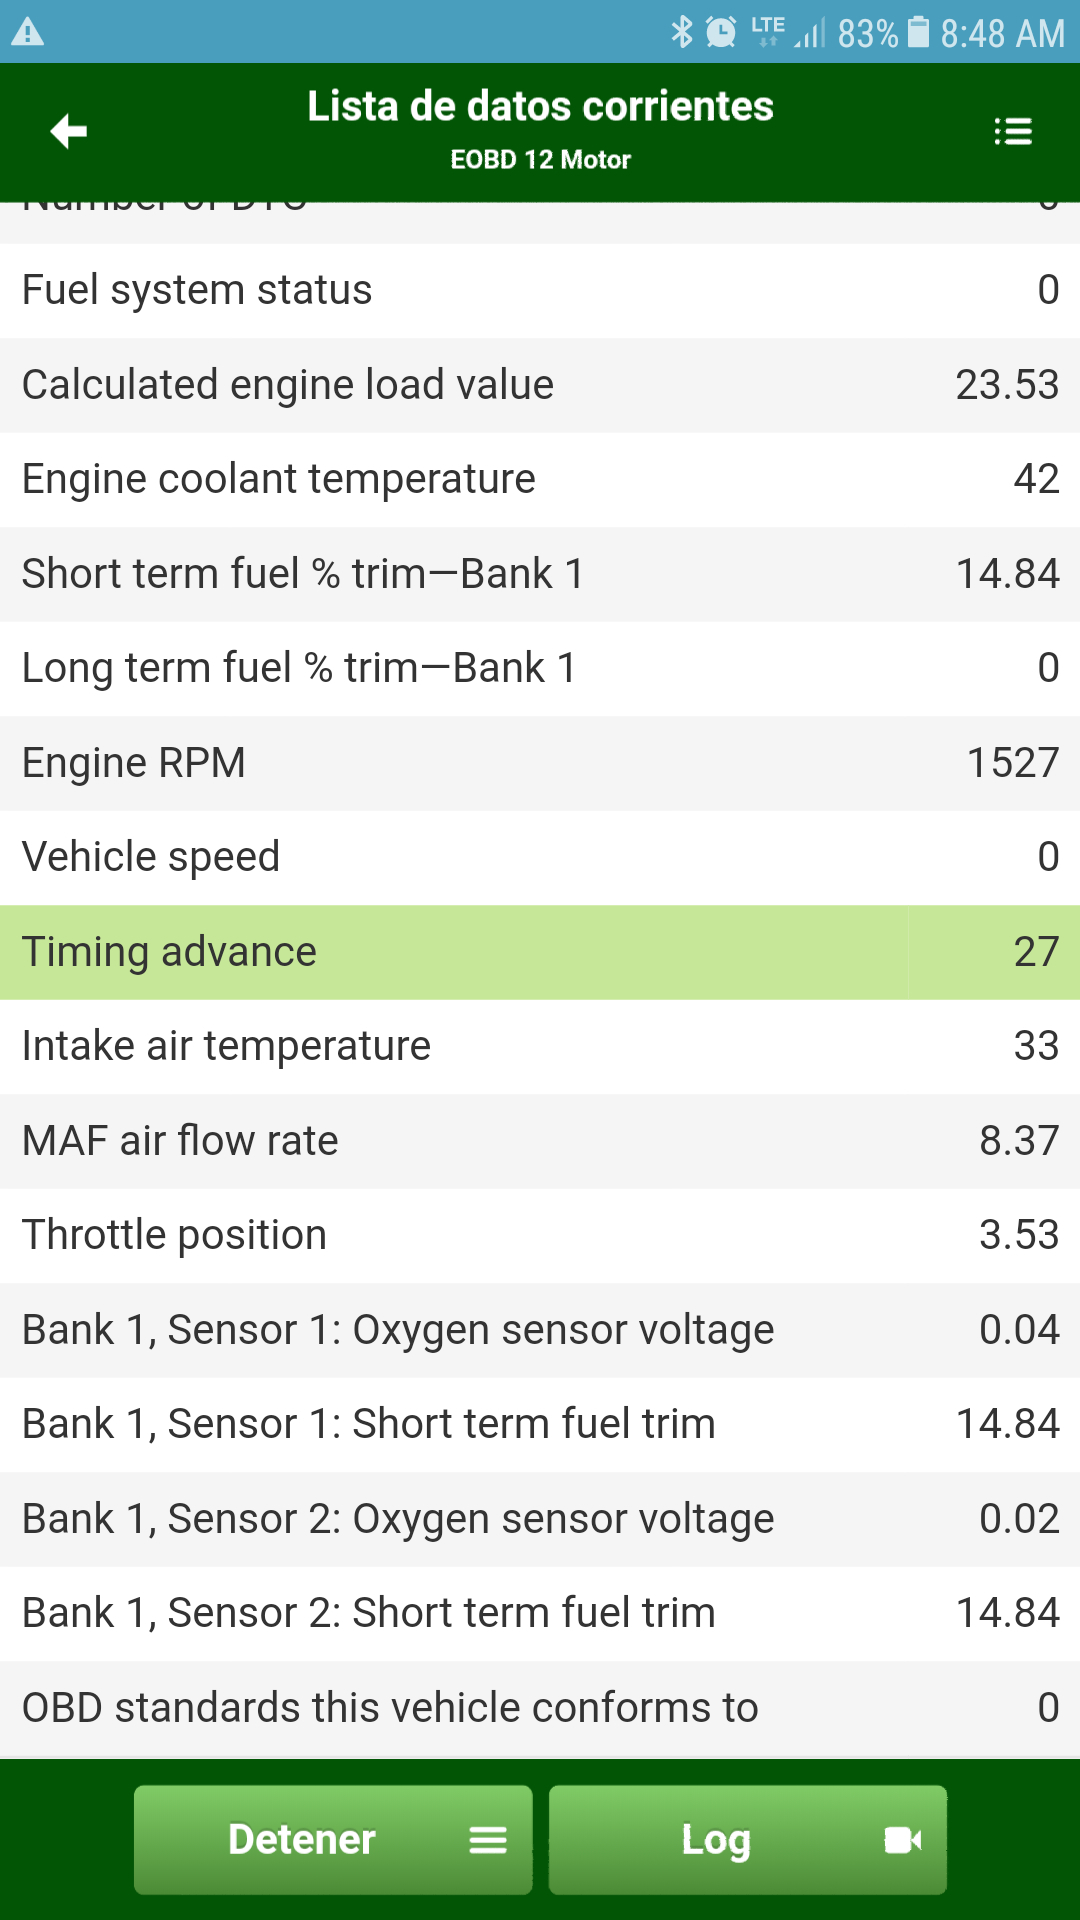Open the list menu icon in header

point(1013,131)
